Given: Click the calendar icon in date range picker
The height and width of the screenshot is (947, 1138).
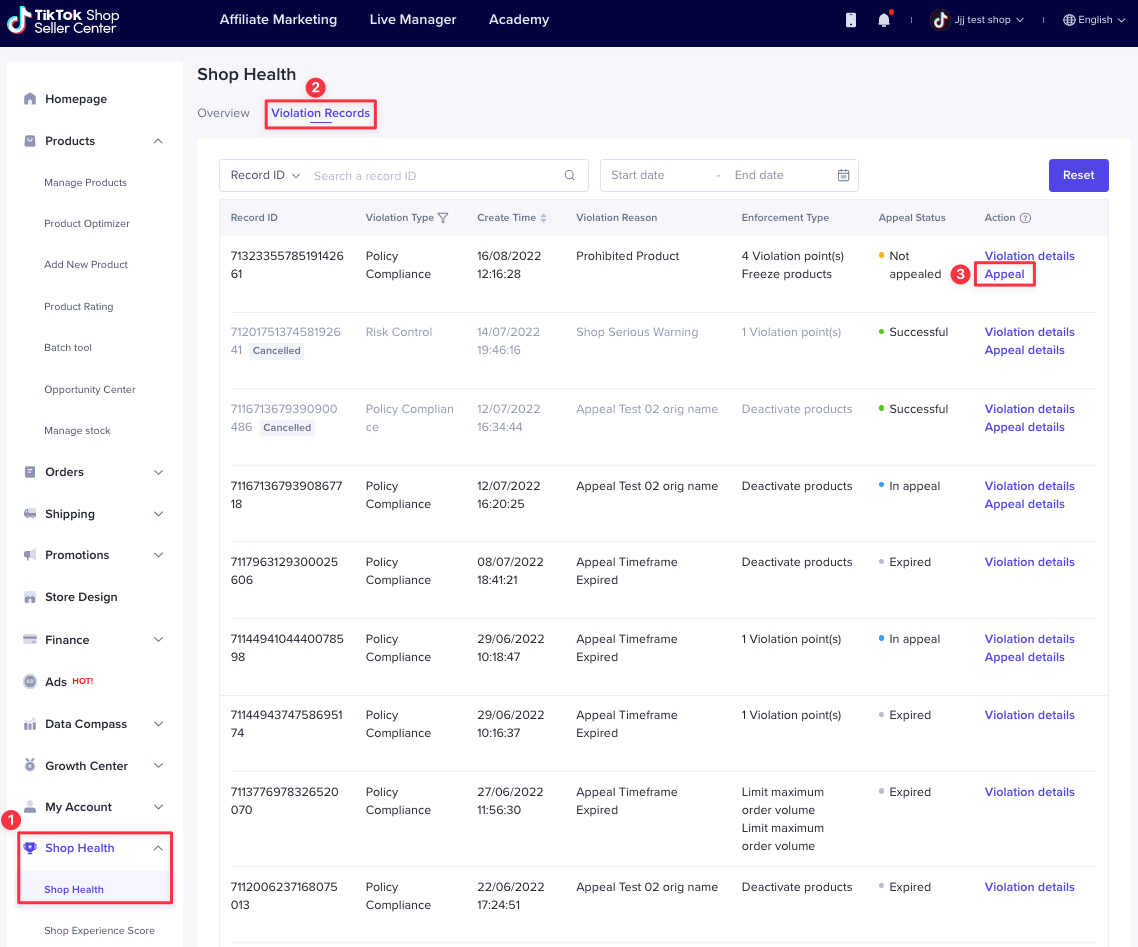Looking at the screenshot, I should 844,175.
